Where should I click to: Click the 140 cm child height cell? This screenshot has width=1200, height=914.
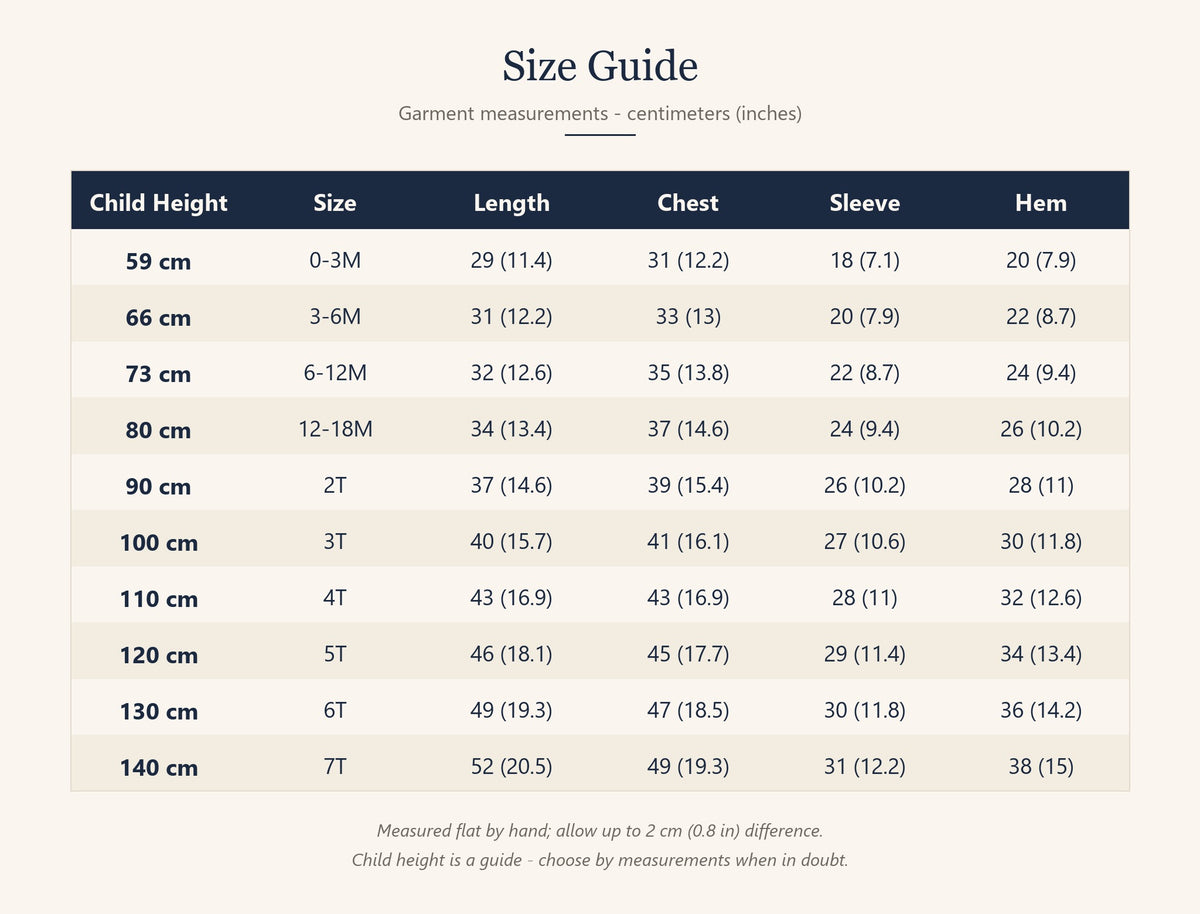click(x=159, y=767)
